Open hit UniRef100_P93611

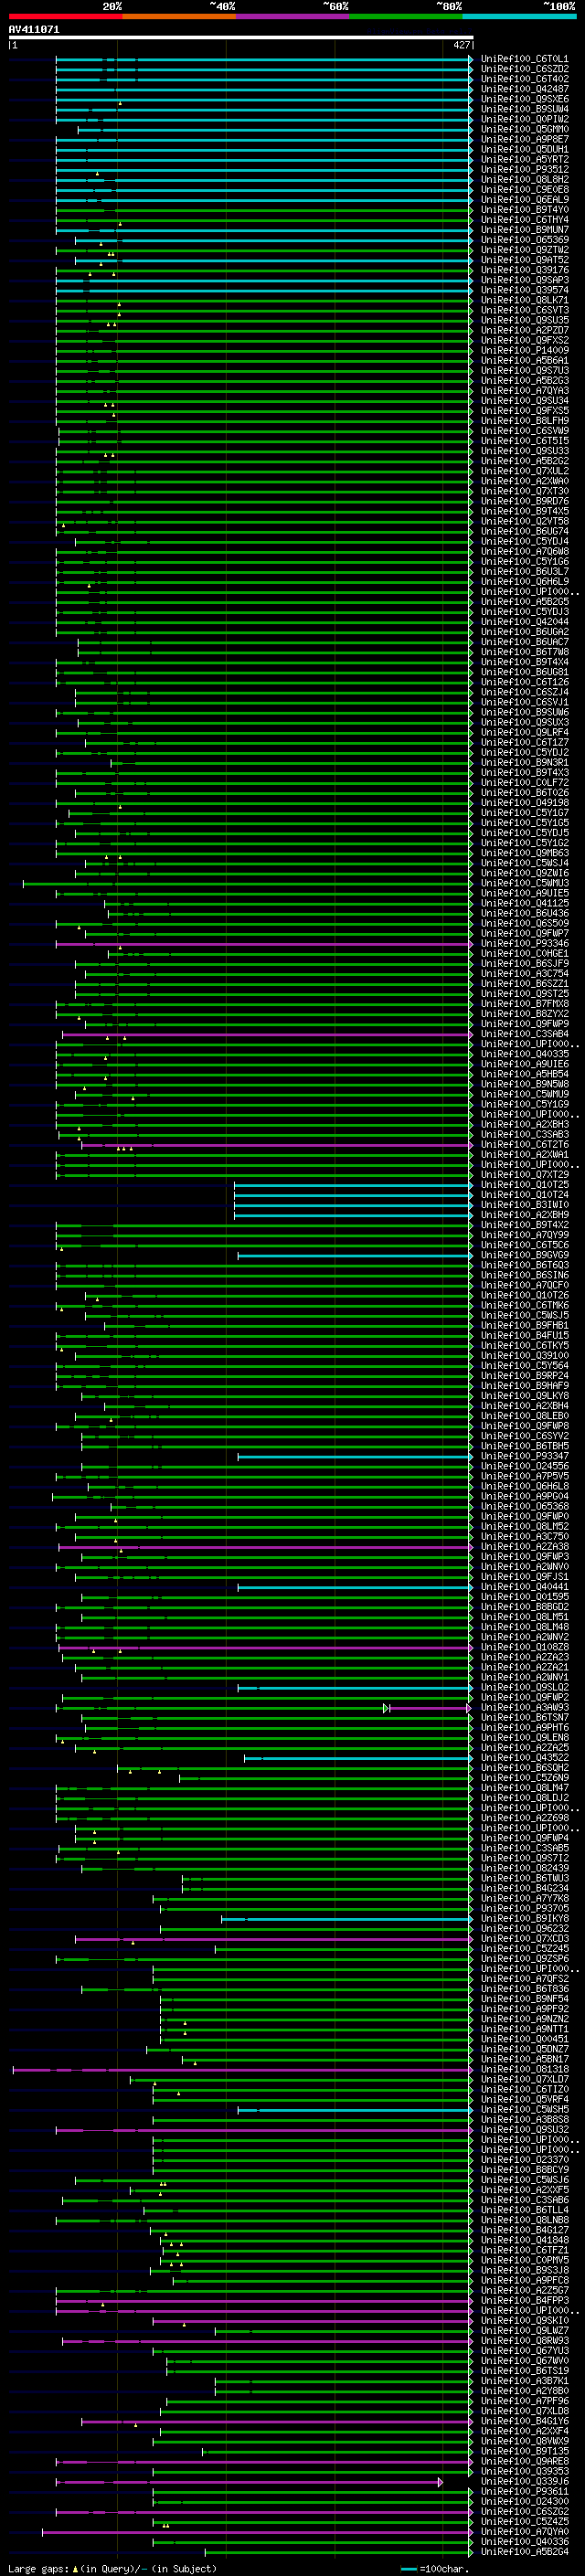[x=524, y=2492]
